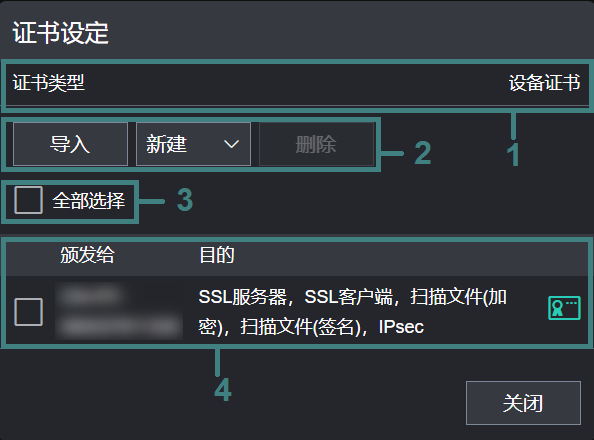Image resolution: width=594 pixels, height=440 pixels.
Task: Click the callout number 4 label
Action: pyautogui.click(x=223, y=390)
